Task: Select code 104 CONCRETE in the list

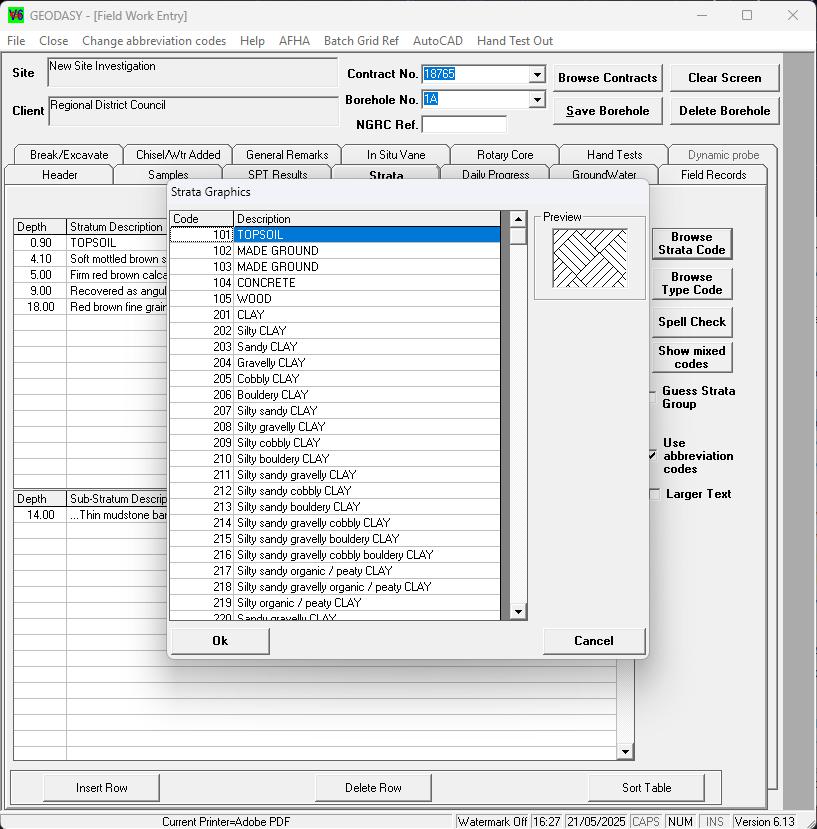Action: point(300,283)
